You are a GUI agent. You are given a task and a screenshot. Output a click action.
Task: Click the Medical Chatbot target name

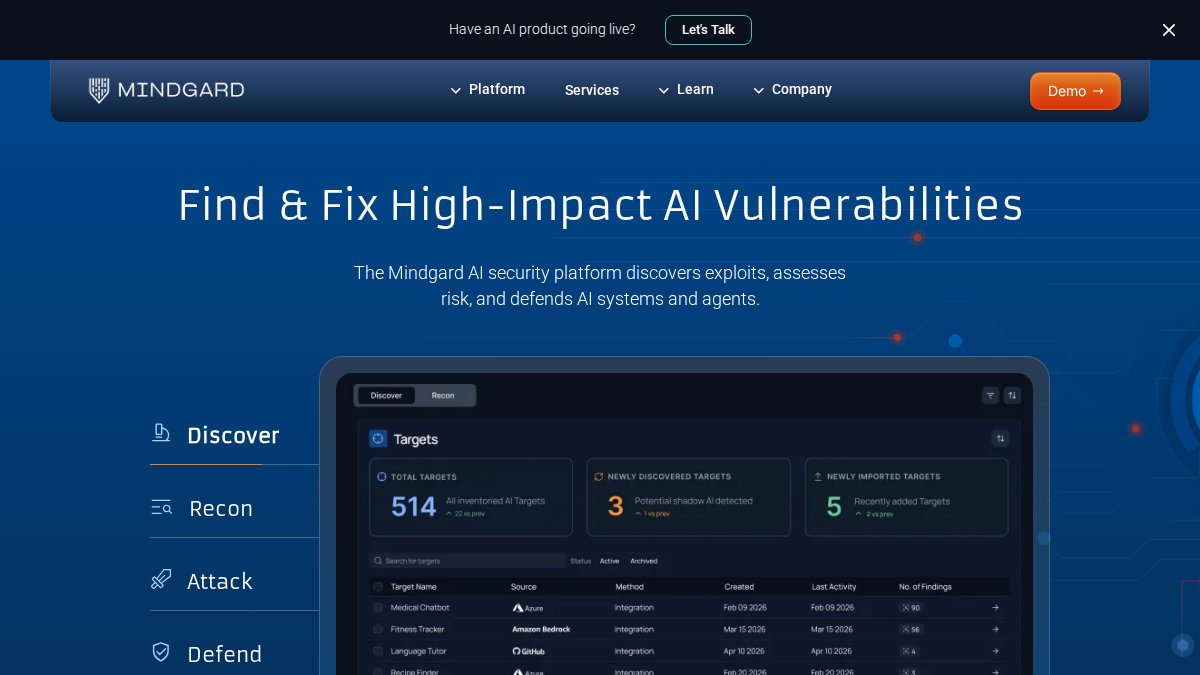(420, 608)
